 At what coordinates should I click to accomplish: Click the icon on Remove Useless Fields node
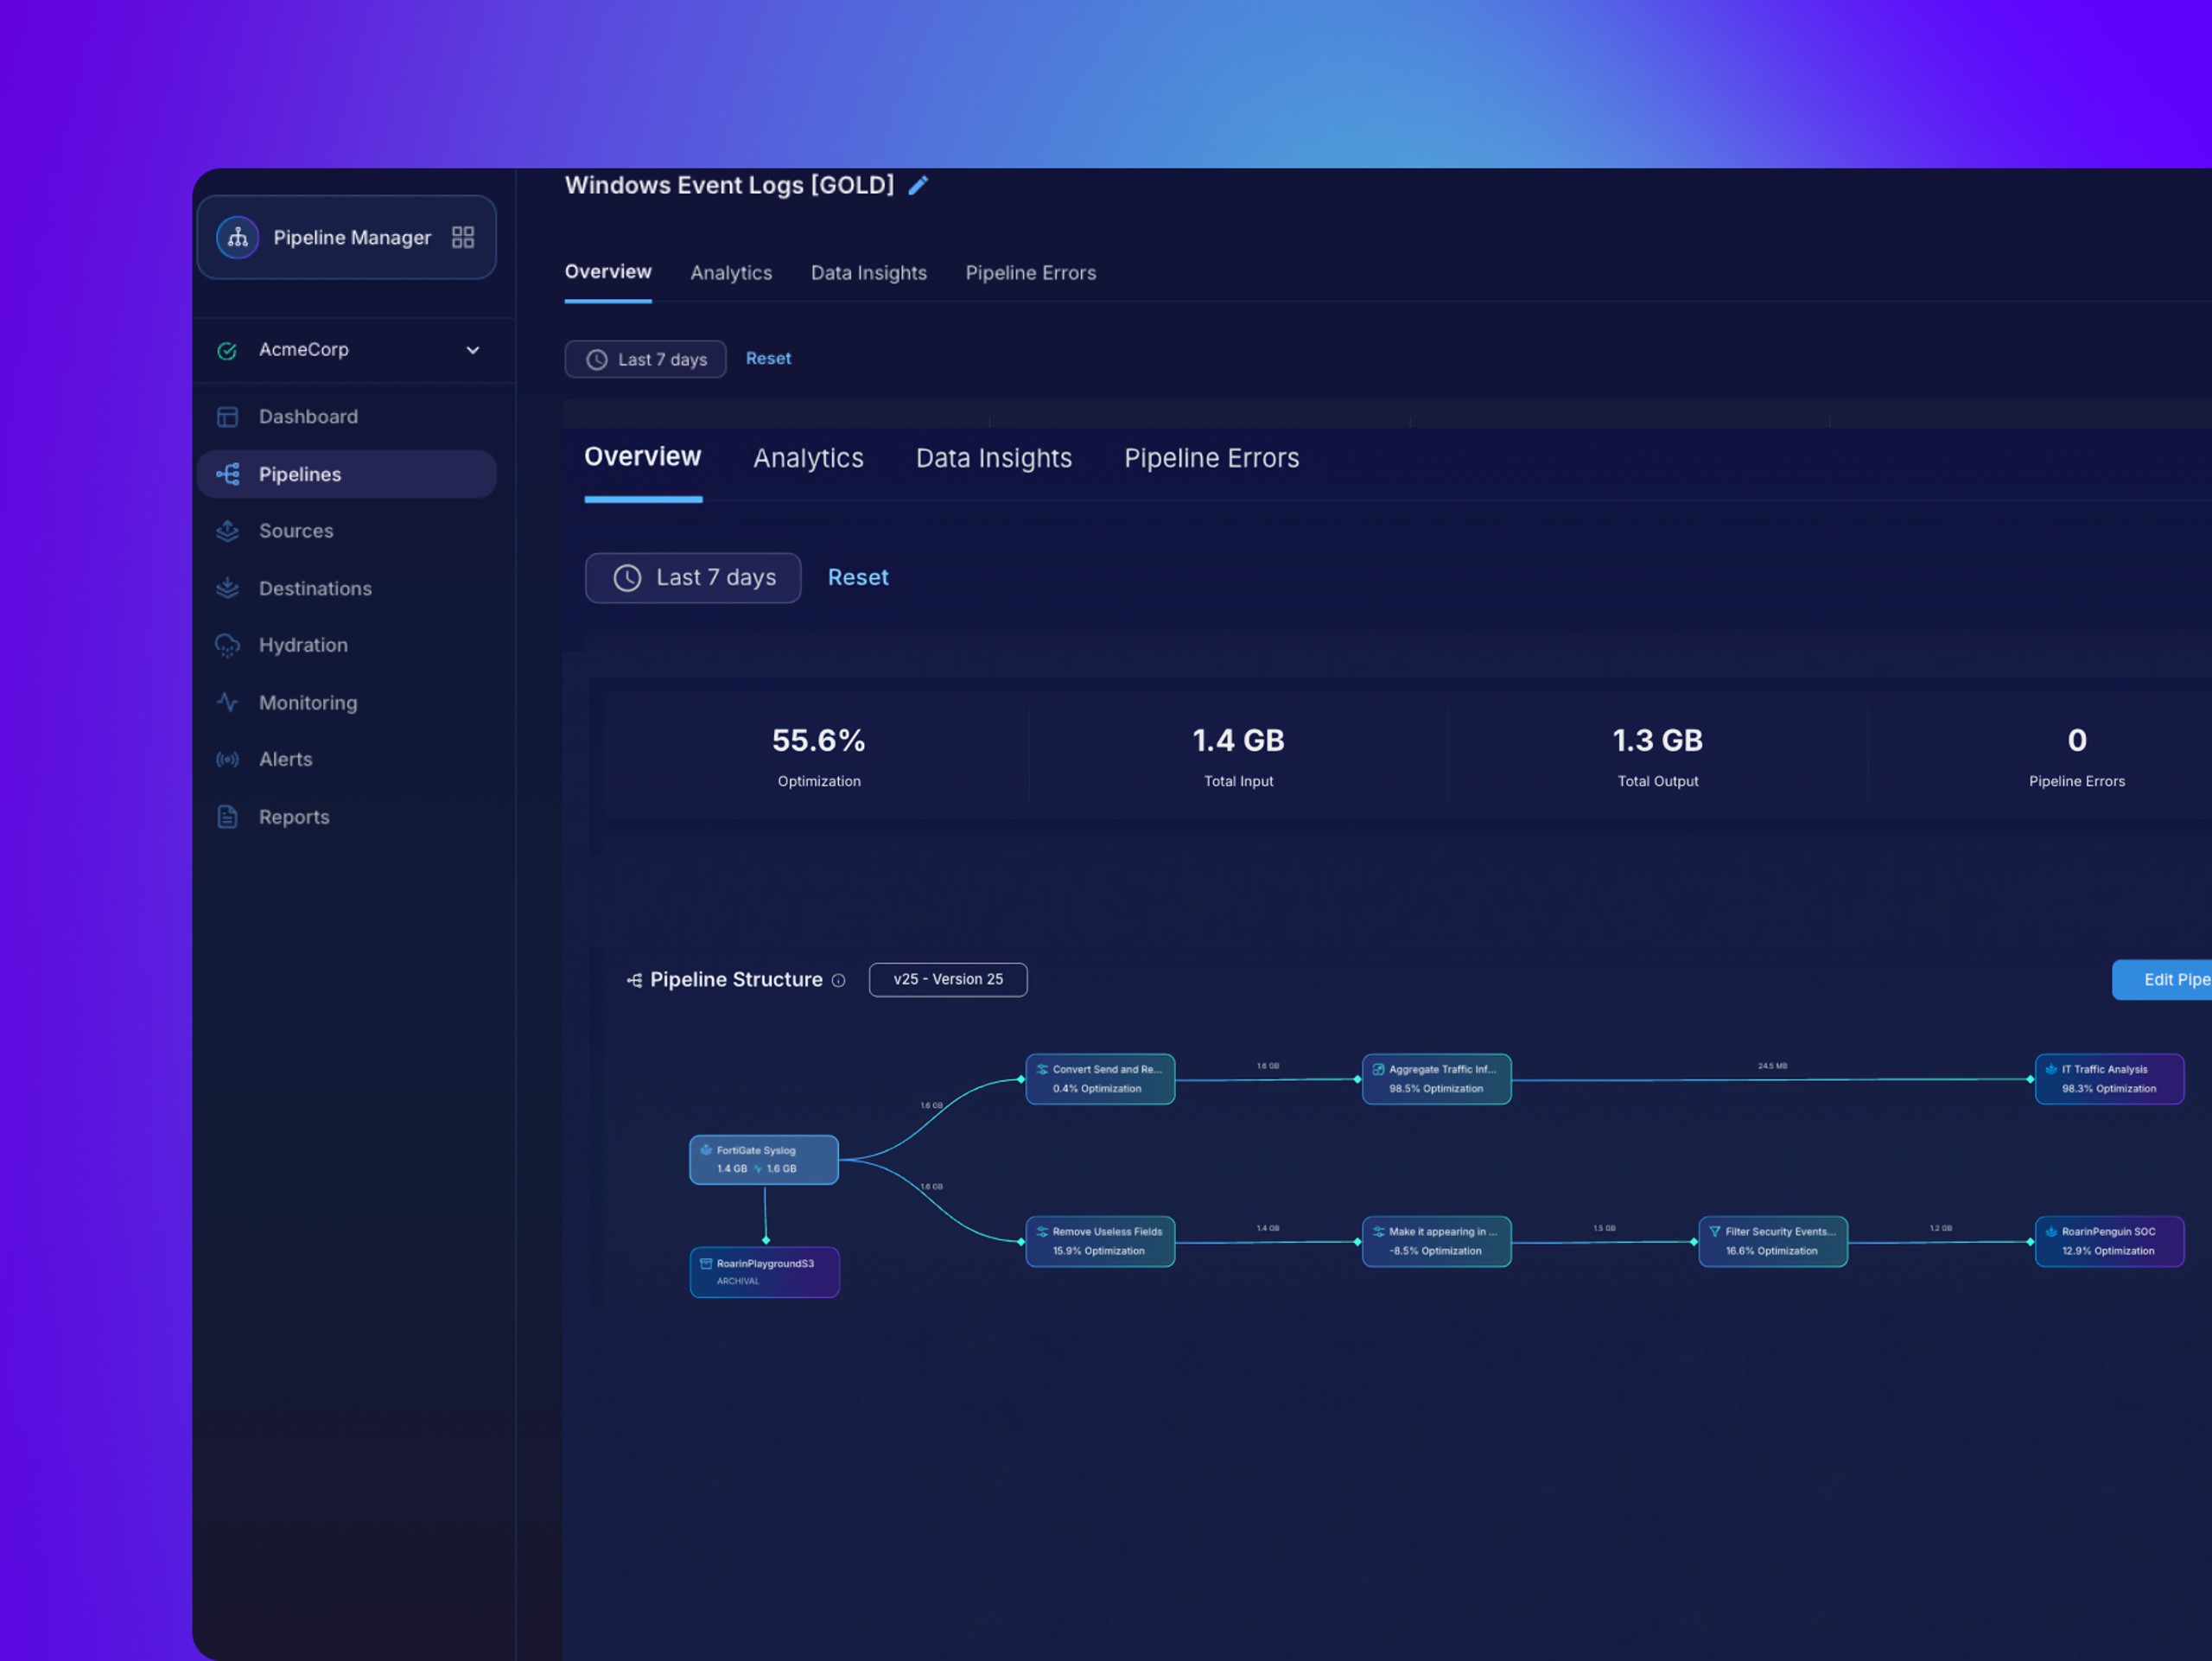(1042, 1232)
